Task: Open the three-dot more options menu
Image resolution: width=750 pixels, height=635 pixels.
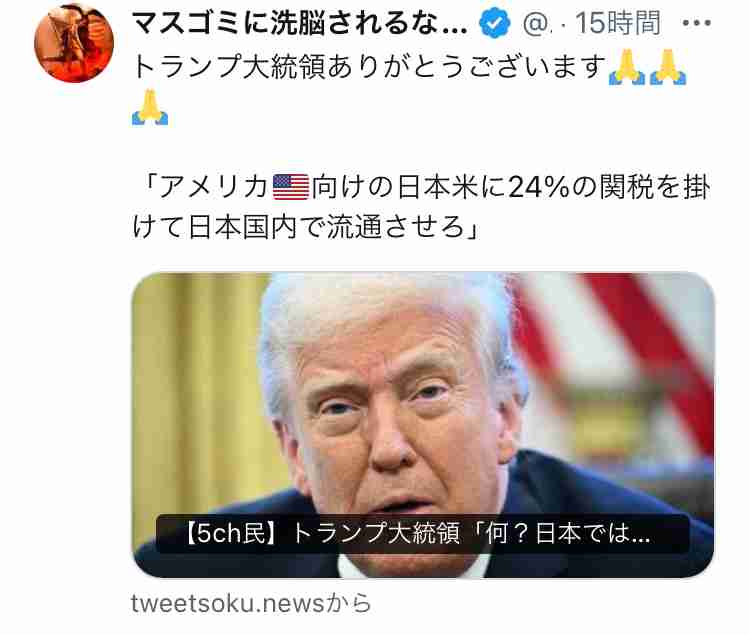Action: (696, 22)
